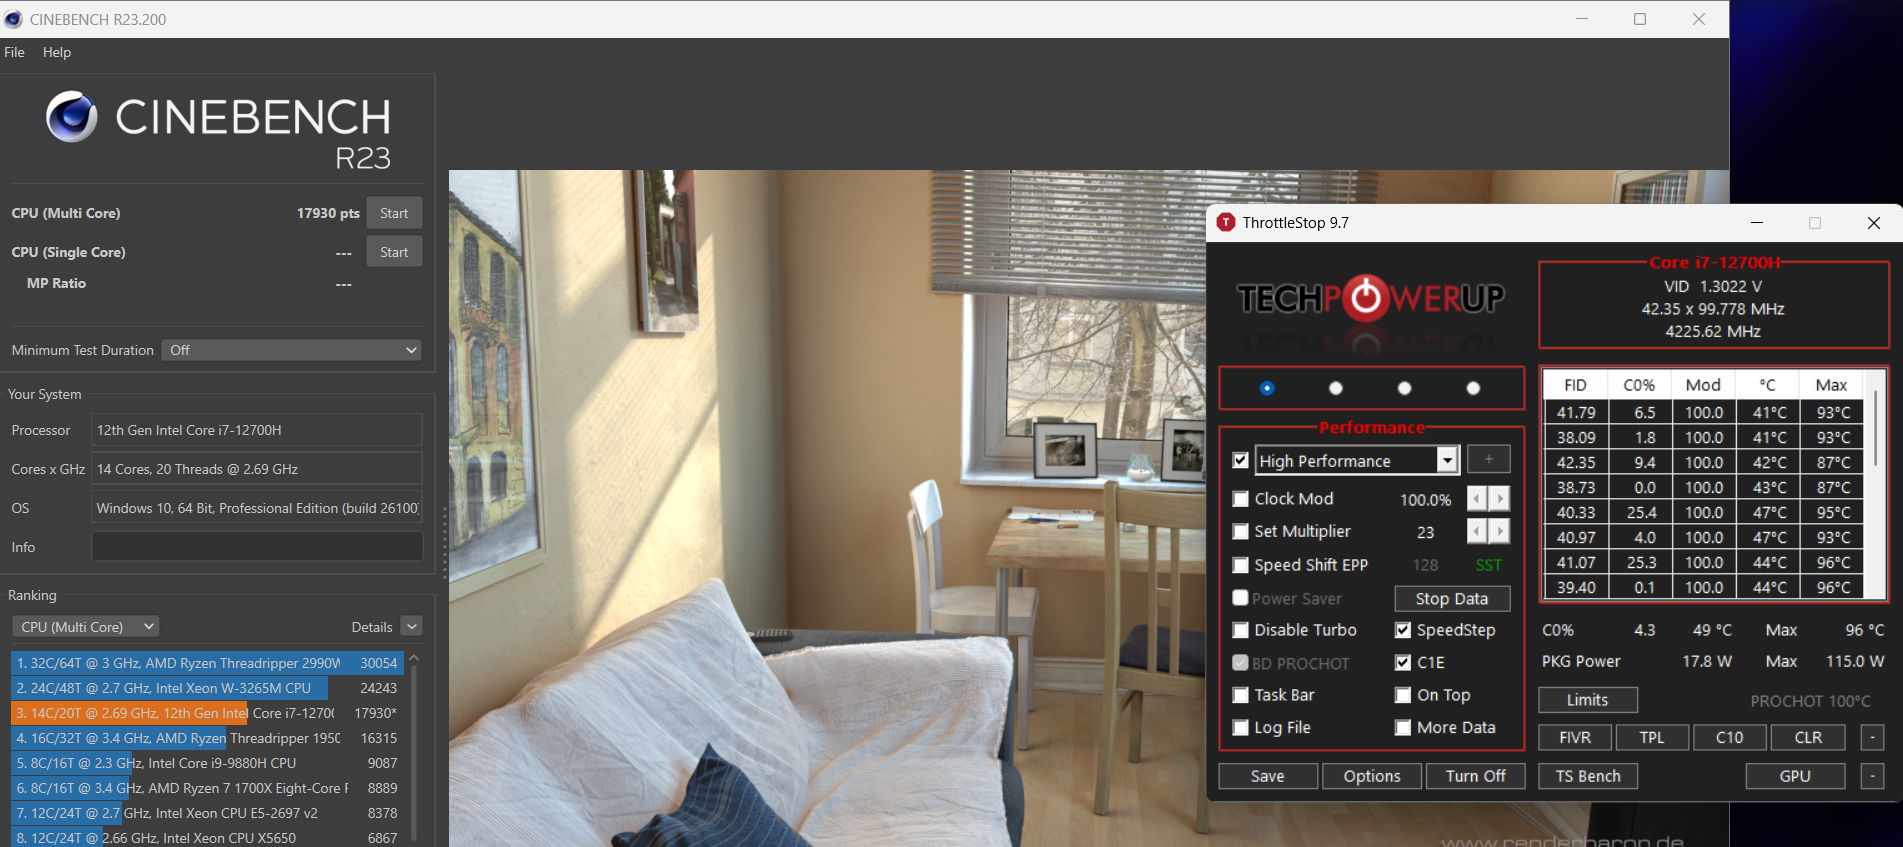Close the ThrottleStop window

1874,223
